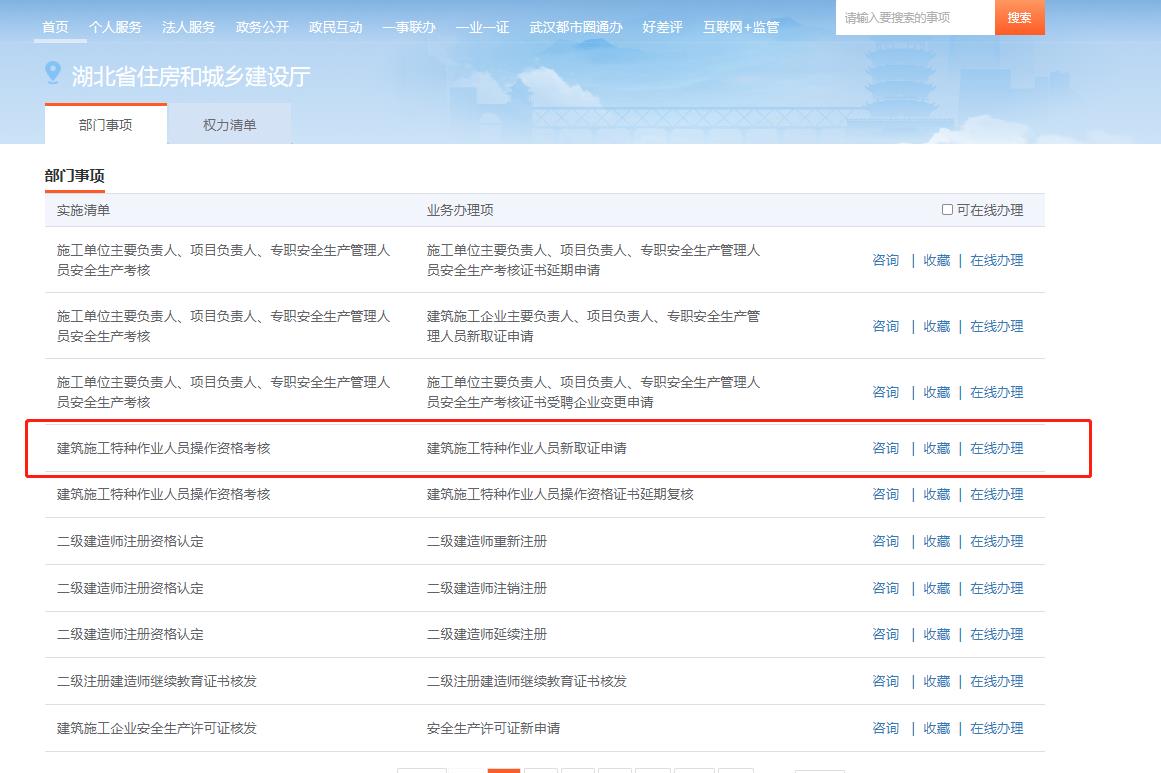Open the 个人服务 nav item
The height and width of the screenshot is (773, 1161).
point(116,27)
